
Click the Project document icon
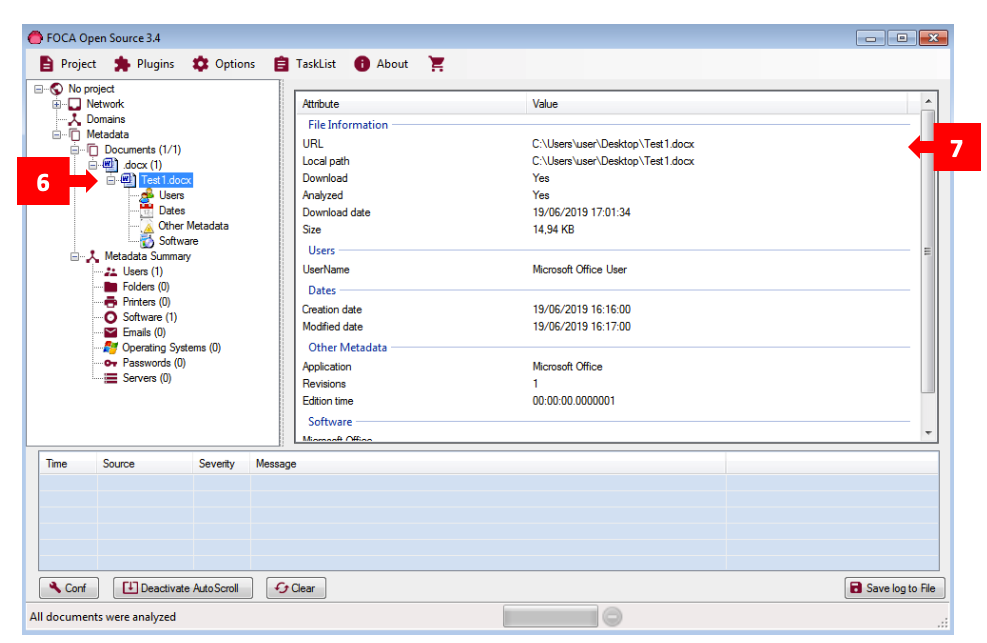[47, 64]
